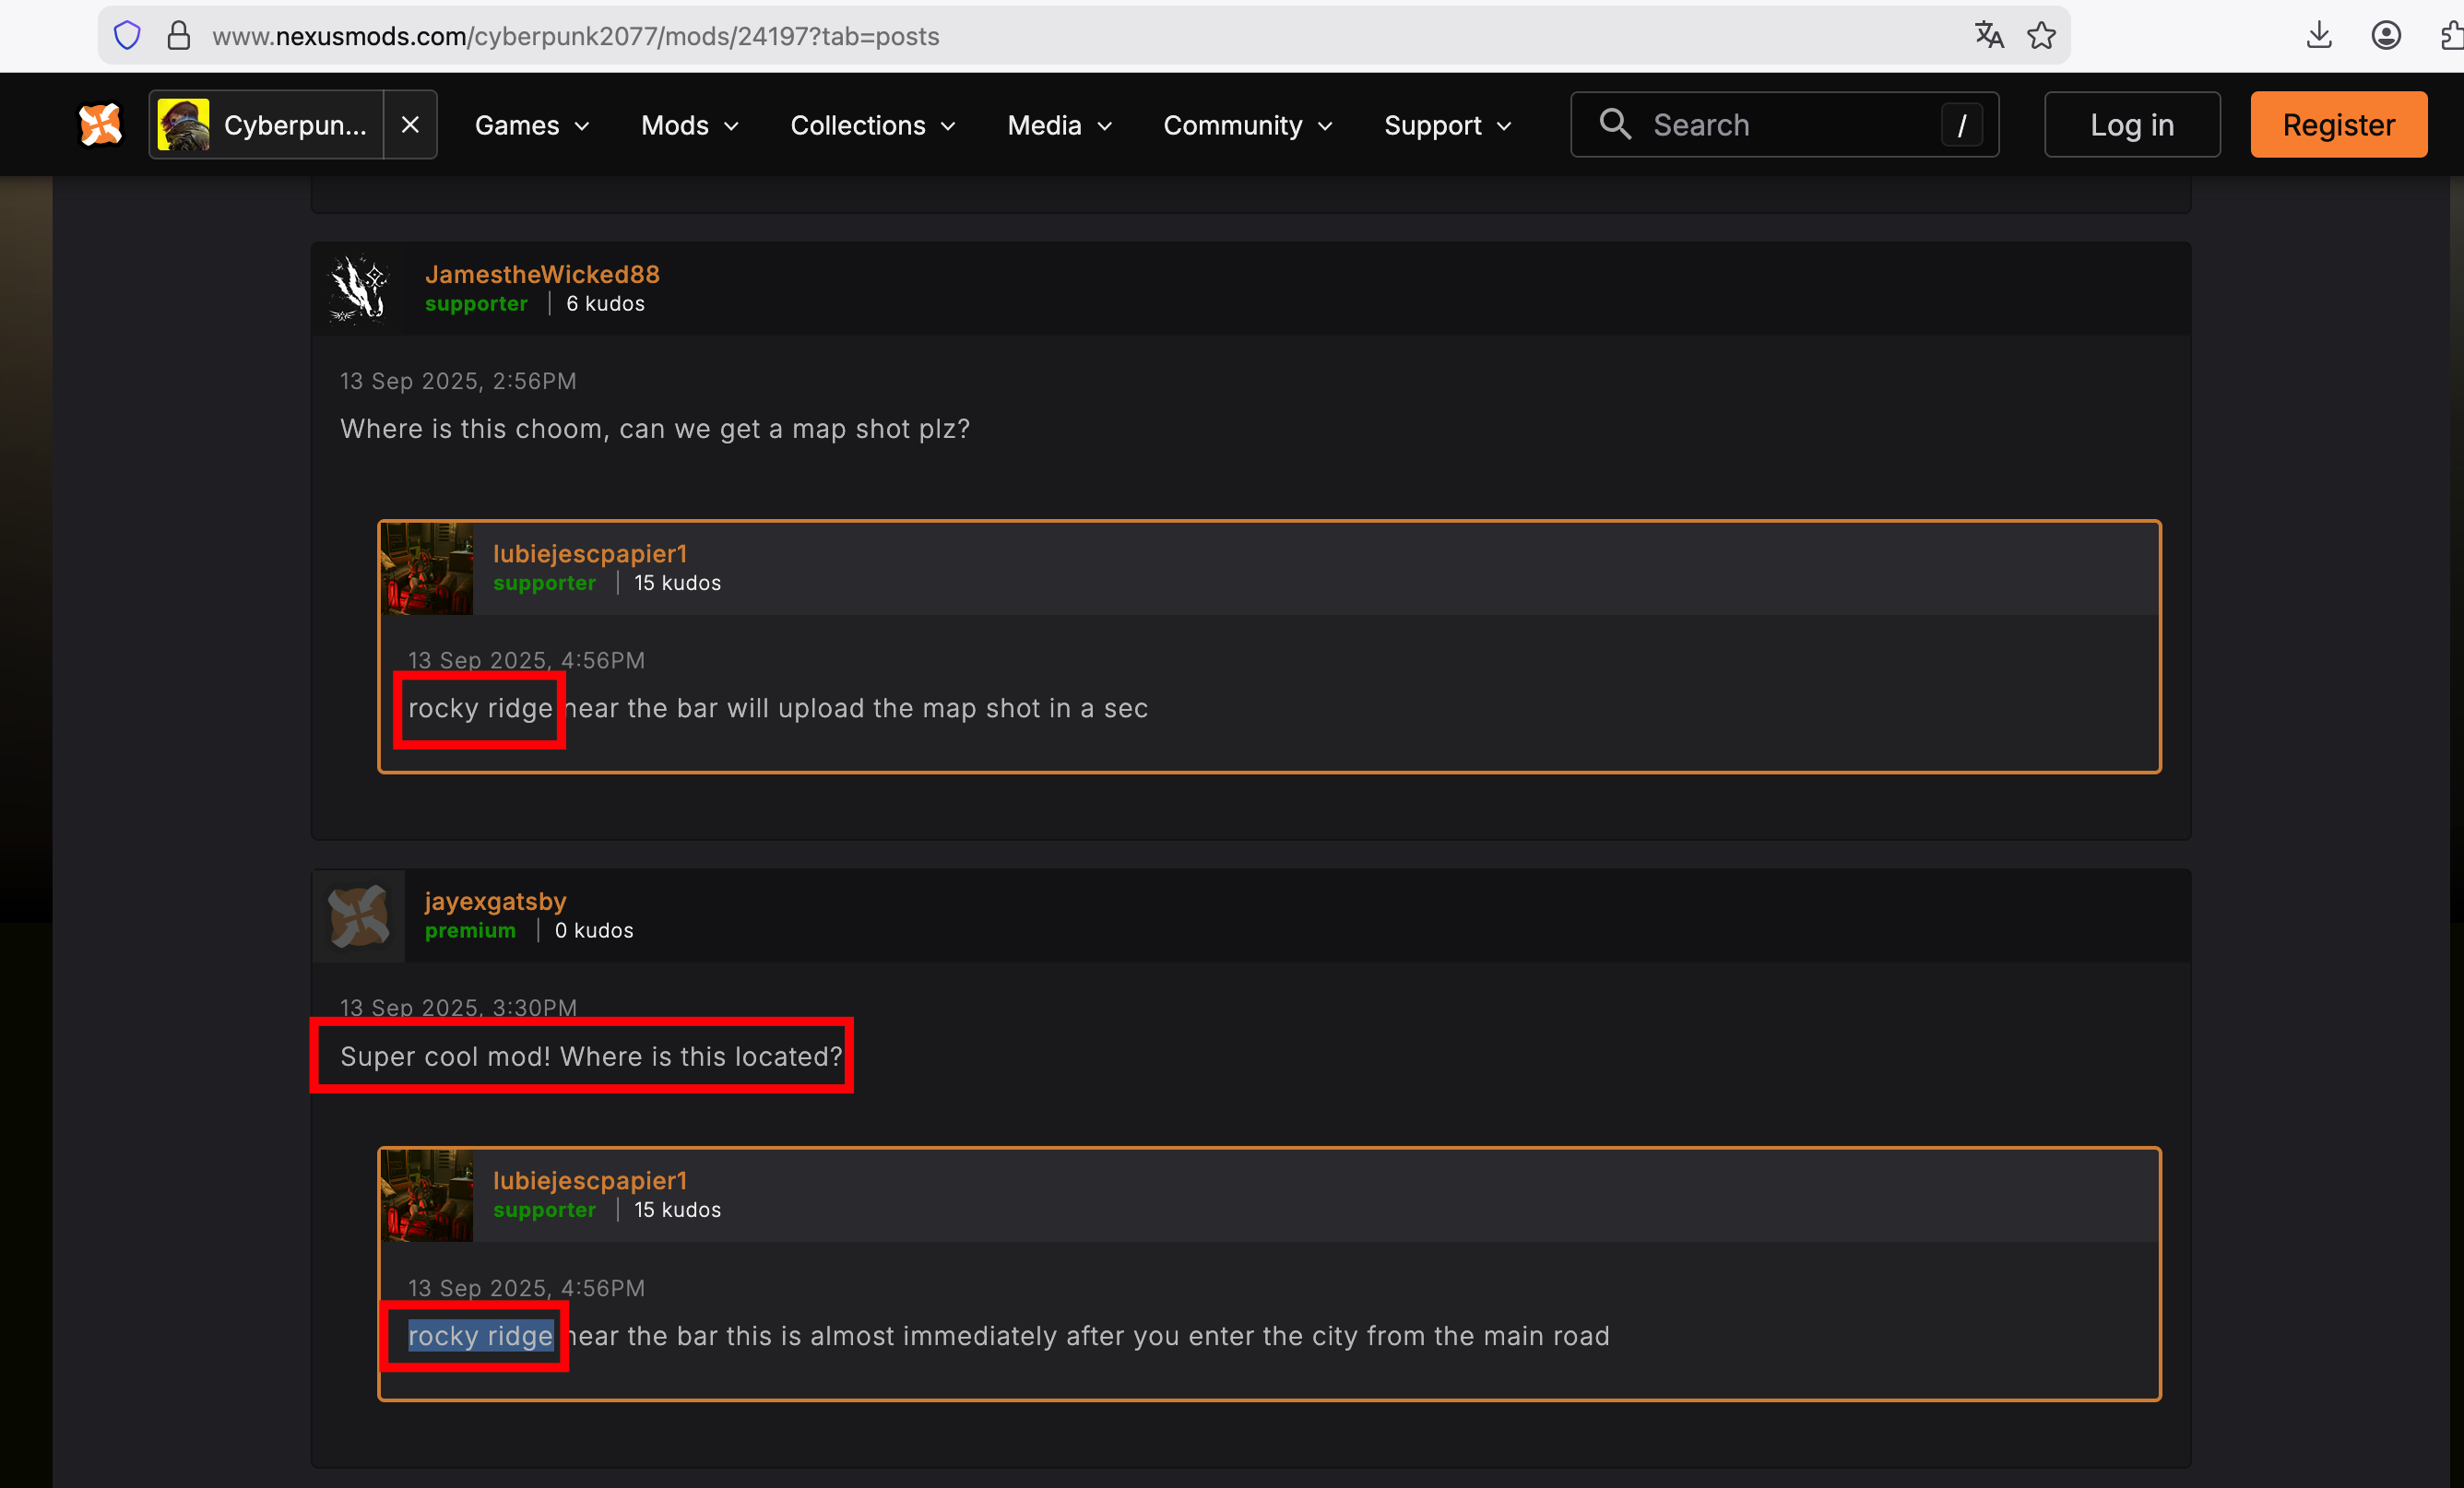Open the browser downloads icon

(x=2319, y=36)
